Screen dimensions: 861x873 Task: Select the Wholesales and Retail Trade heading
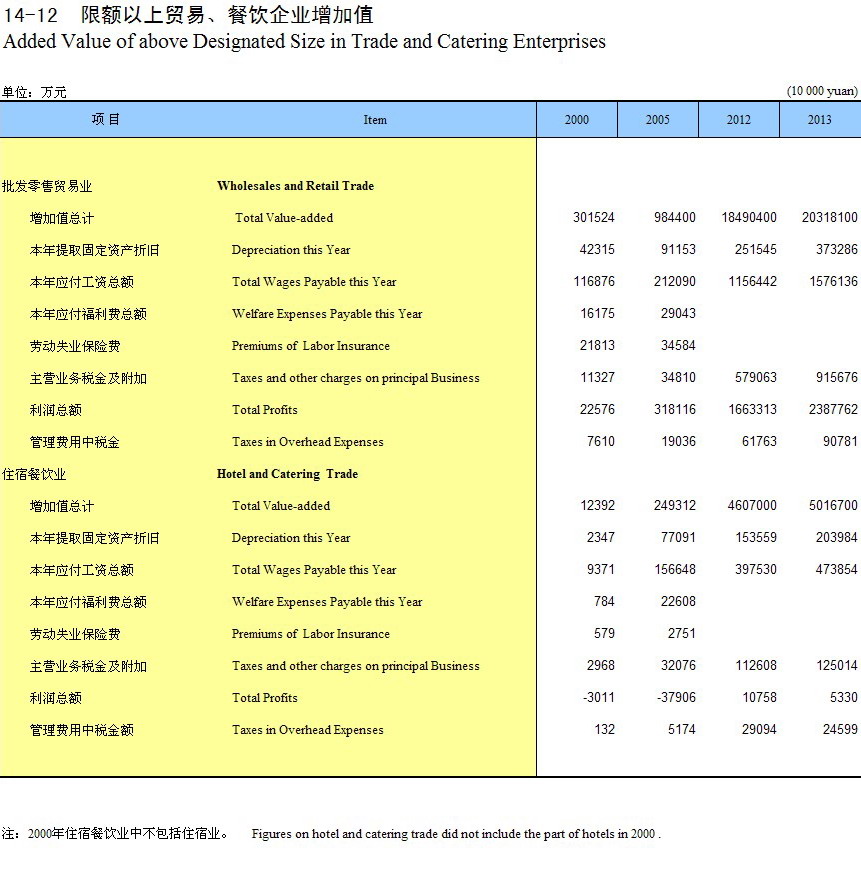(295, 186)
